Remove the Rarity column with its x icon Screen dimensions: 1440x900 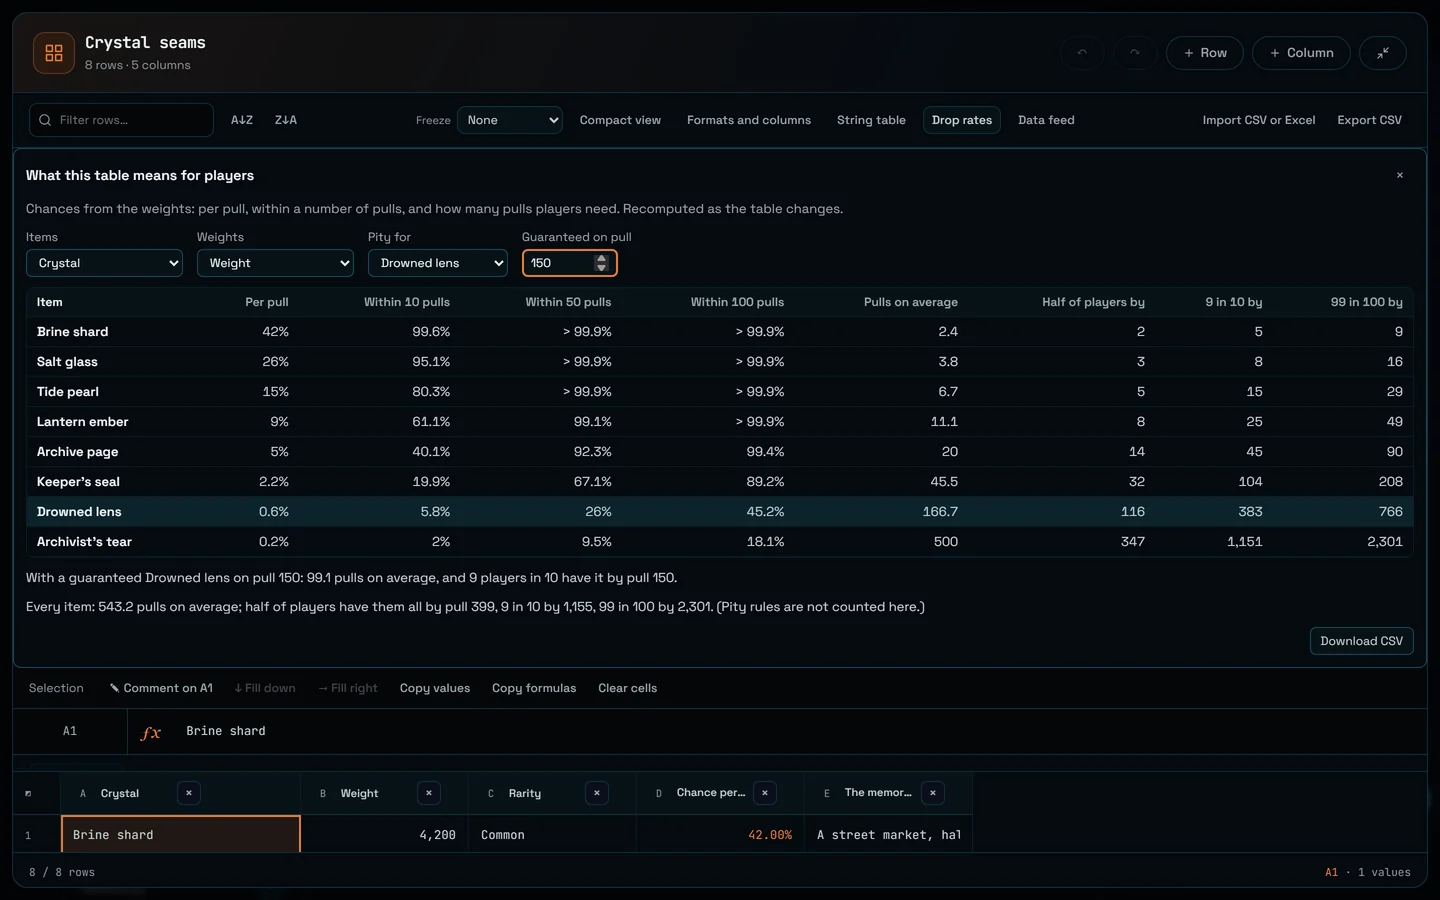[x=597, y=793]
